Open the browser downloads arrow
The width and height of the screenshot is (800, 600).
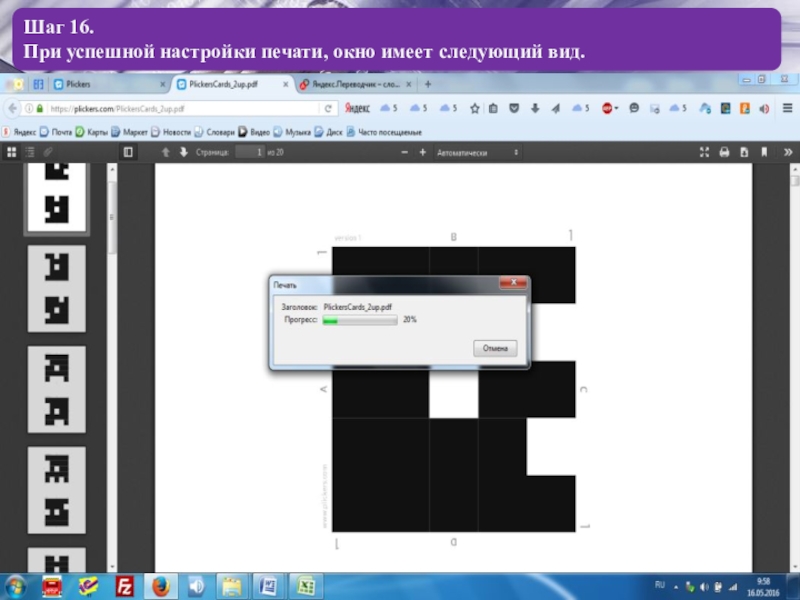535,108
